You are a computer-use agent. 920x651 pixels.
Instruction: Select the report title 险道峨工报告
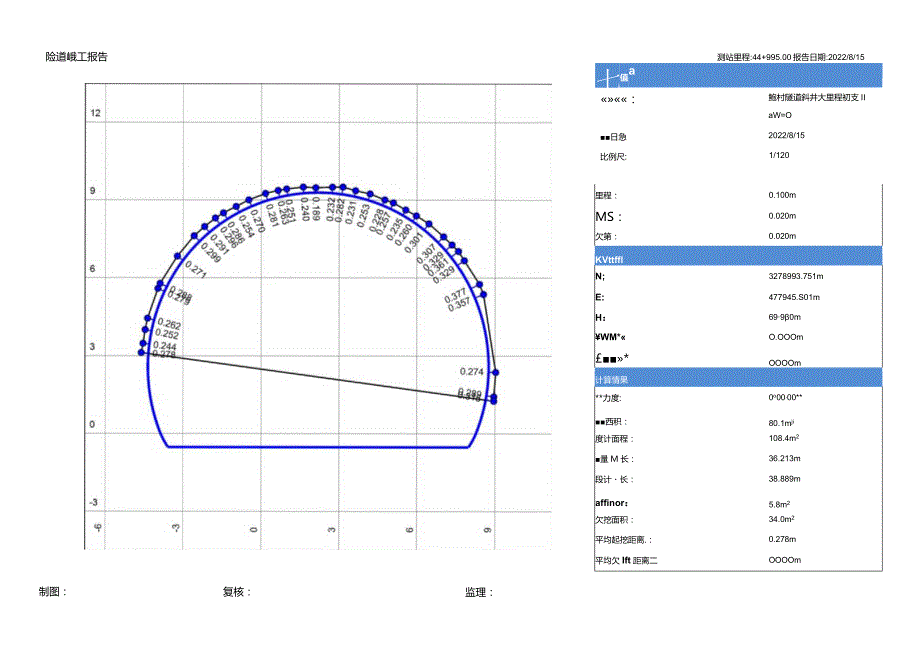(x=76, y=57)
